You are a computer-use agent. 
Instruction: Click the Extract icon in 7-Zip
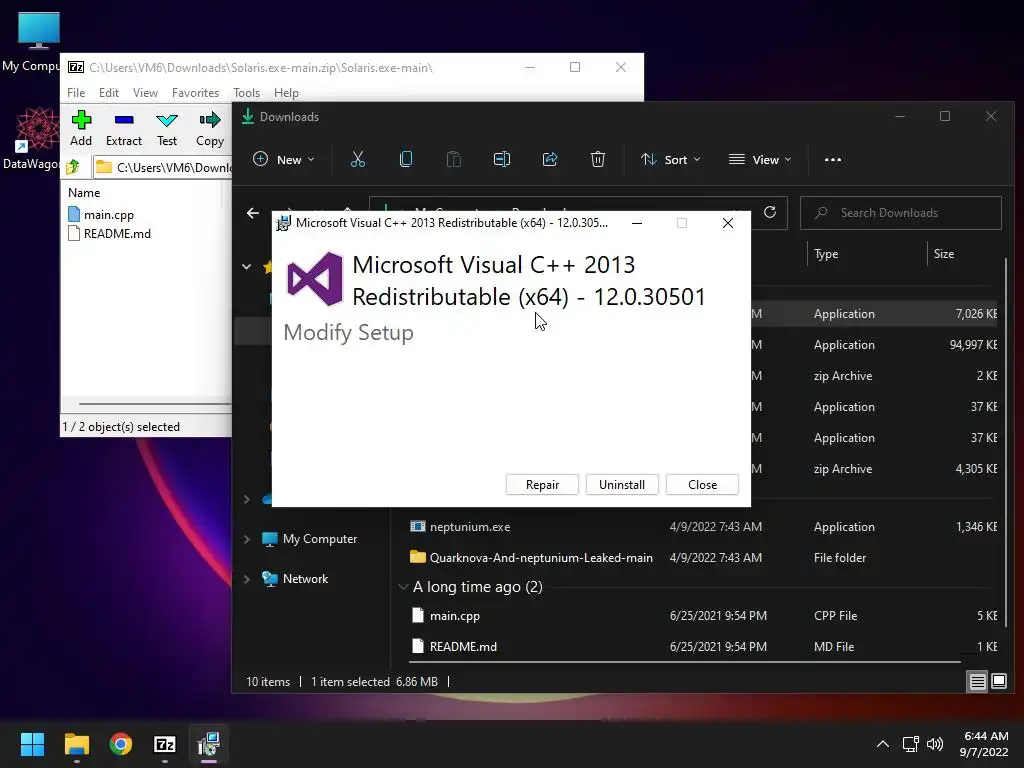[123, 128]
